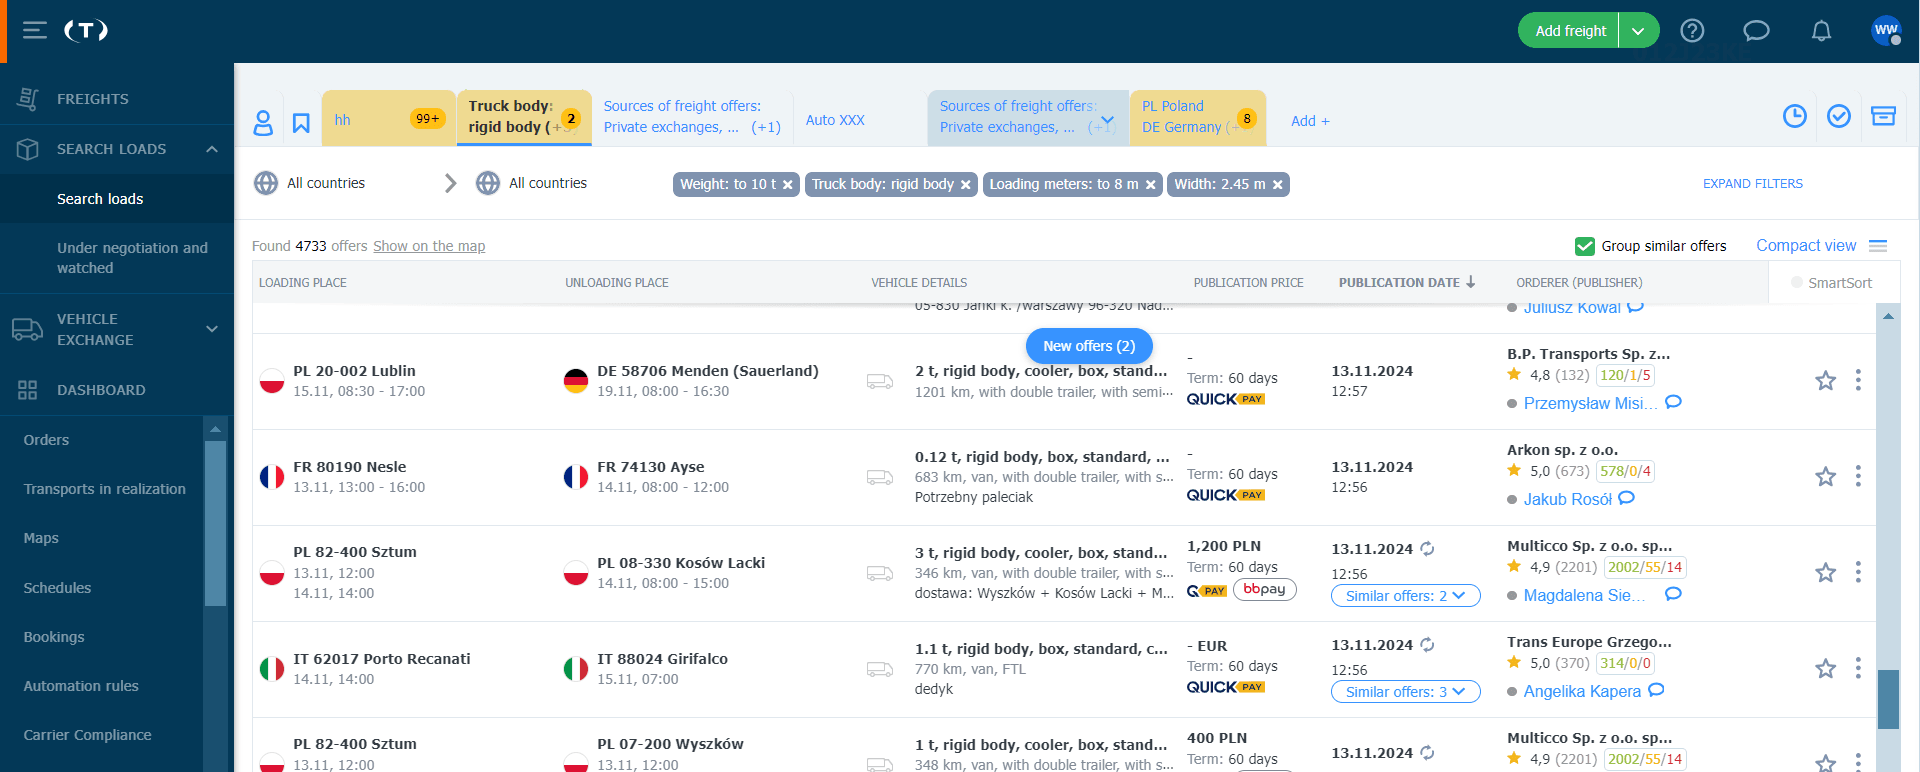Open the notifications bell

pyautogui.click(x=1821, y=31)
